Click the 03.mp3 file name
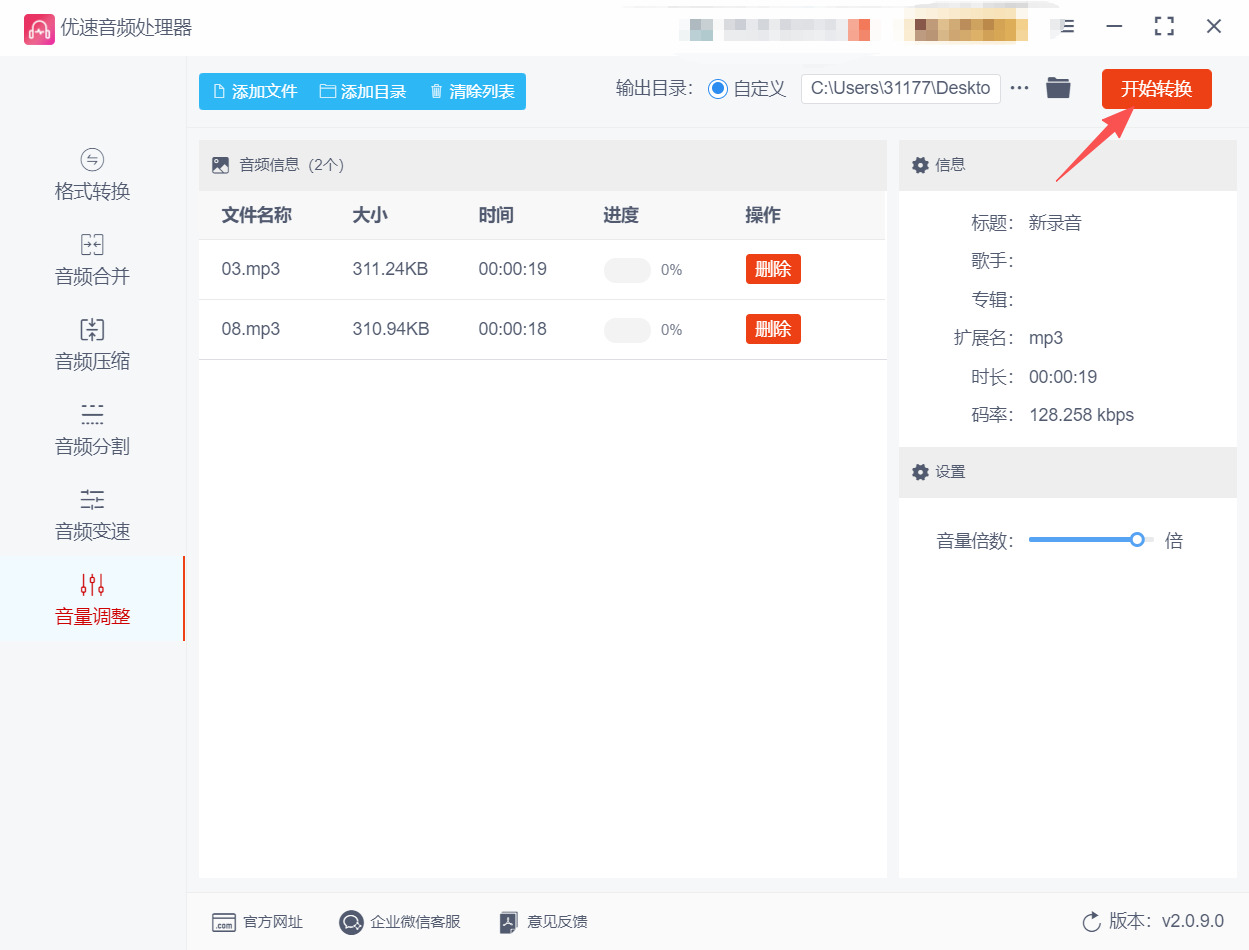 [251, 269]
